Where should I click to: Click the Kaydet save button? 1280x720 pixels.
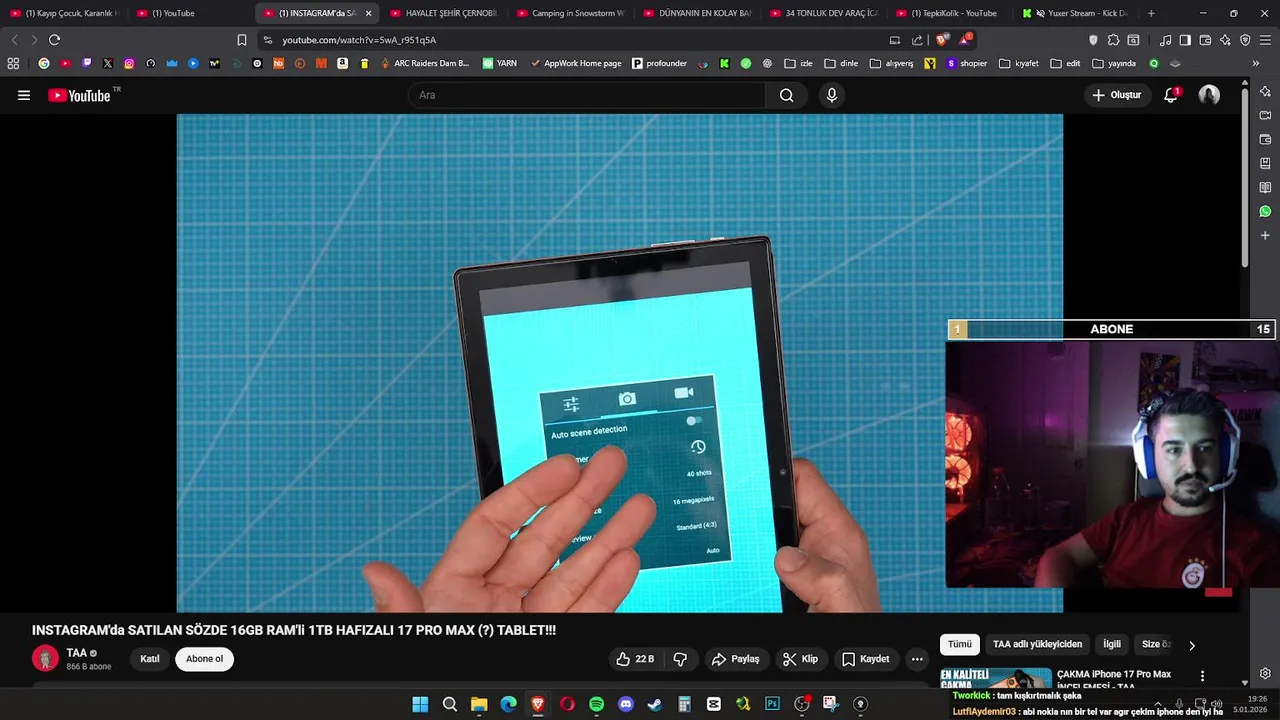point(865,659)
